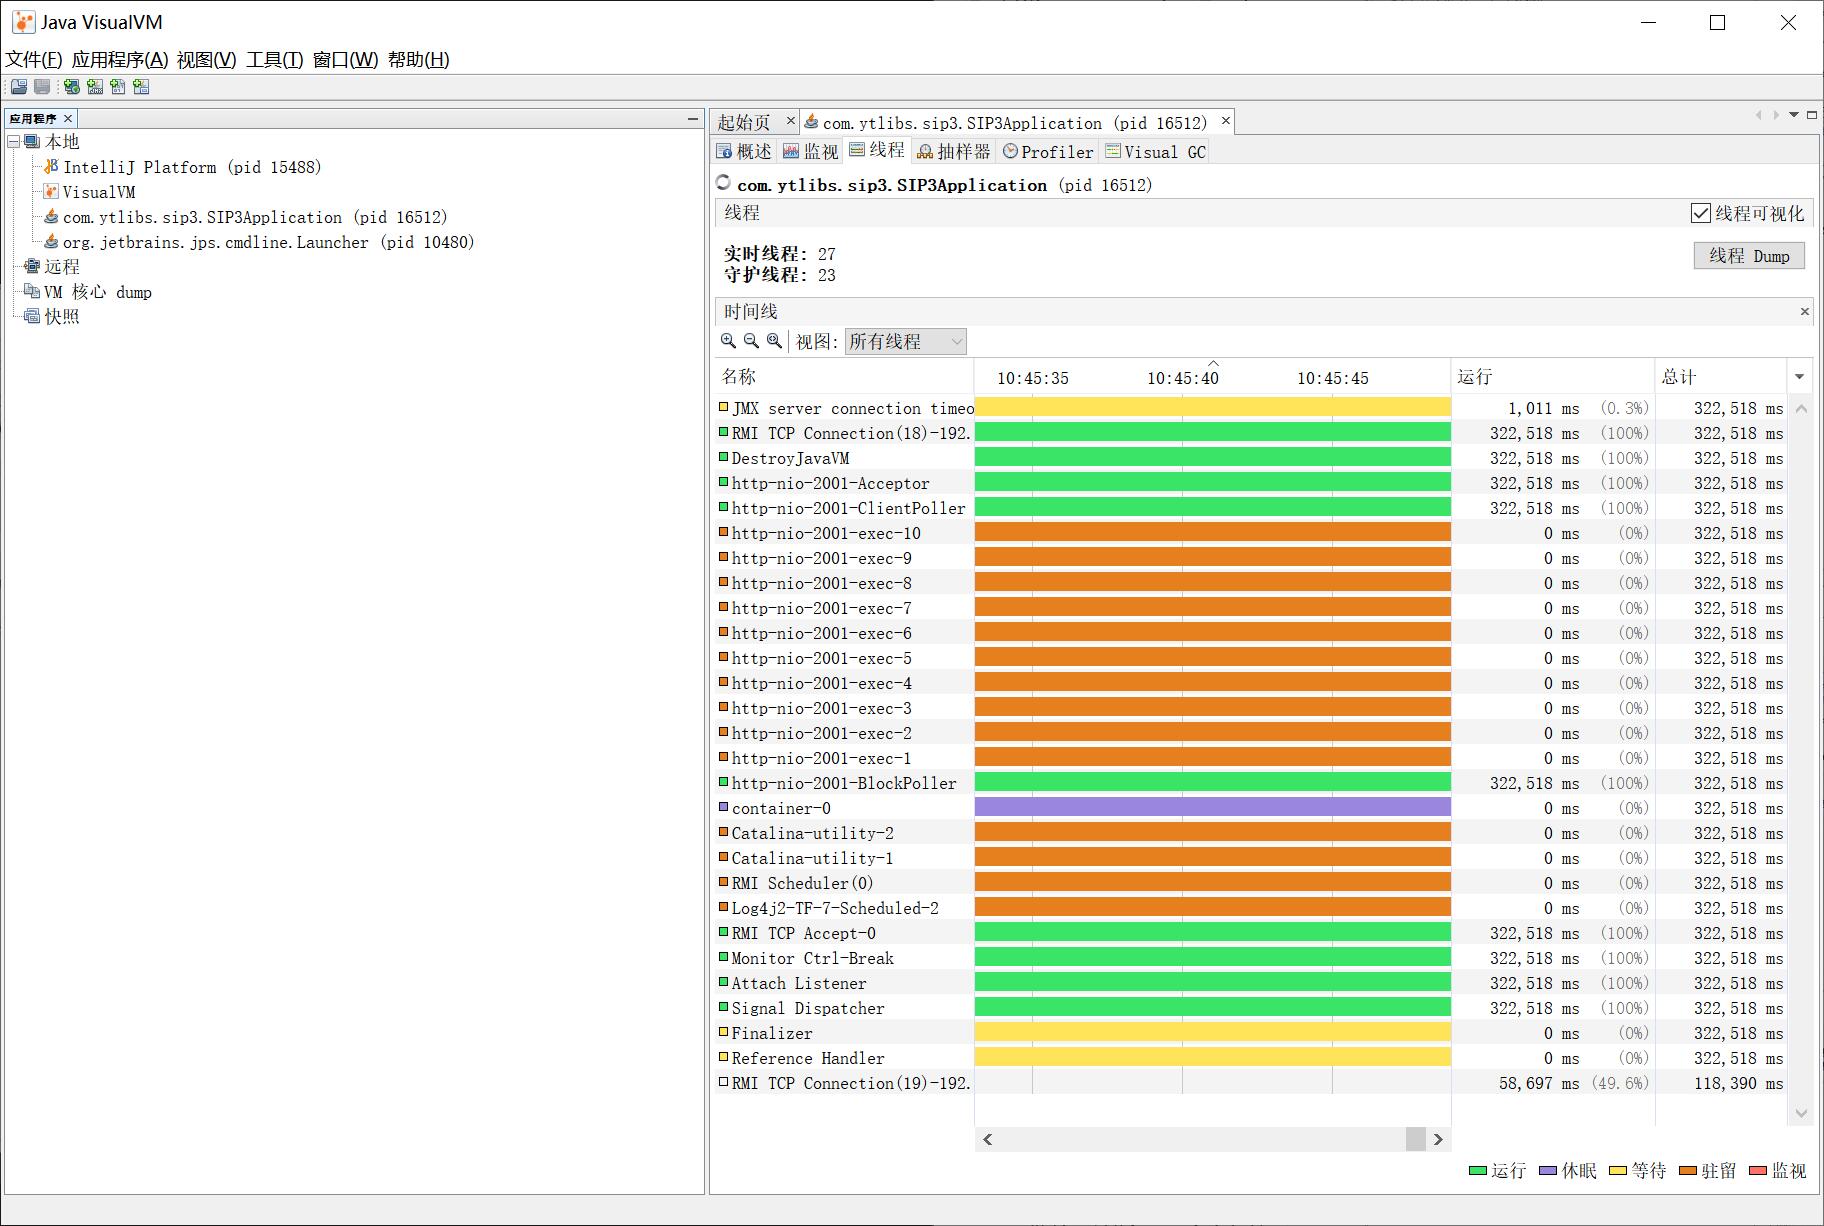The height and width of the screenshot is (1226, 1824).
Task: Click the Add VM Coredump toolbar icon
Action: (x=118, y=87)
